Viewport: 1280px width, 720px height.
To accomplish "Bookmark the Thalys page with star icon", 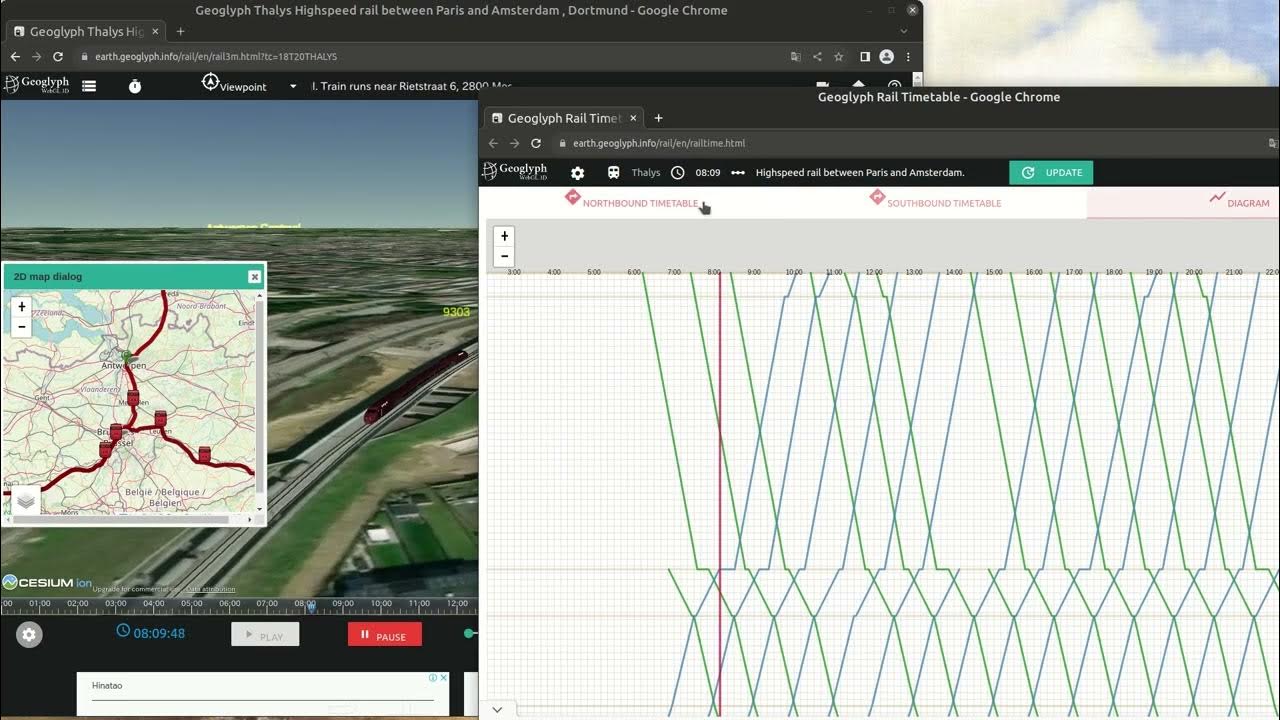I will (x=839, y=57).
